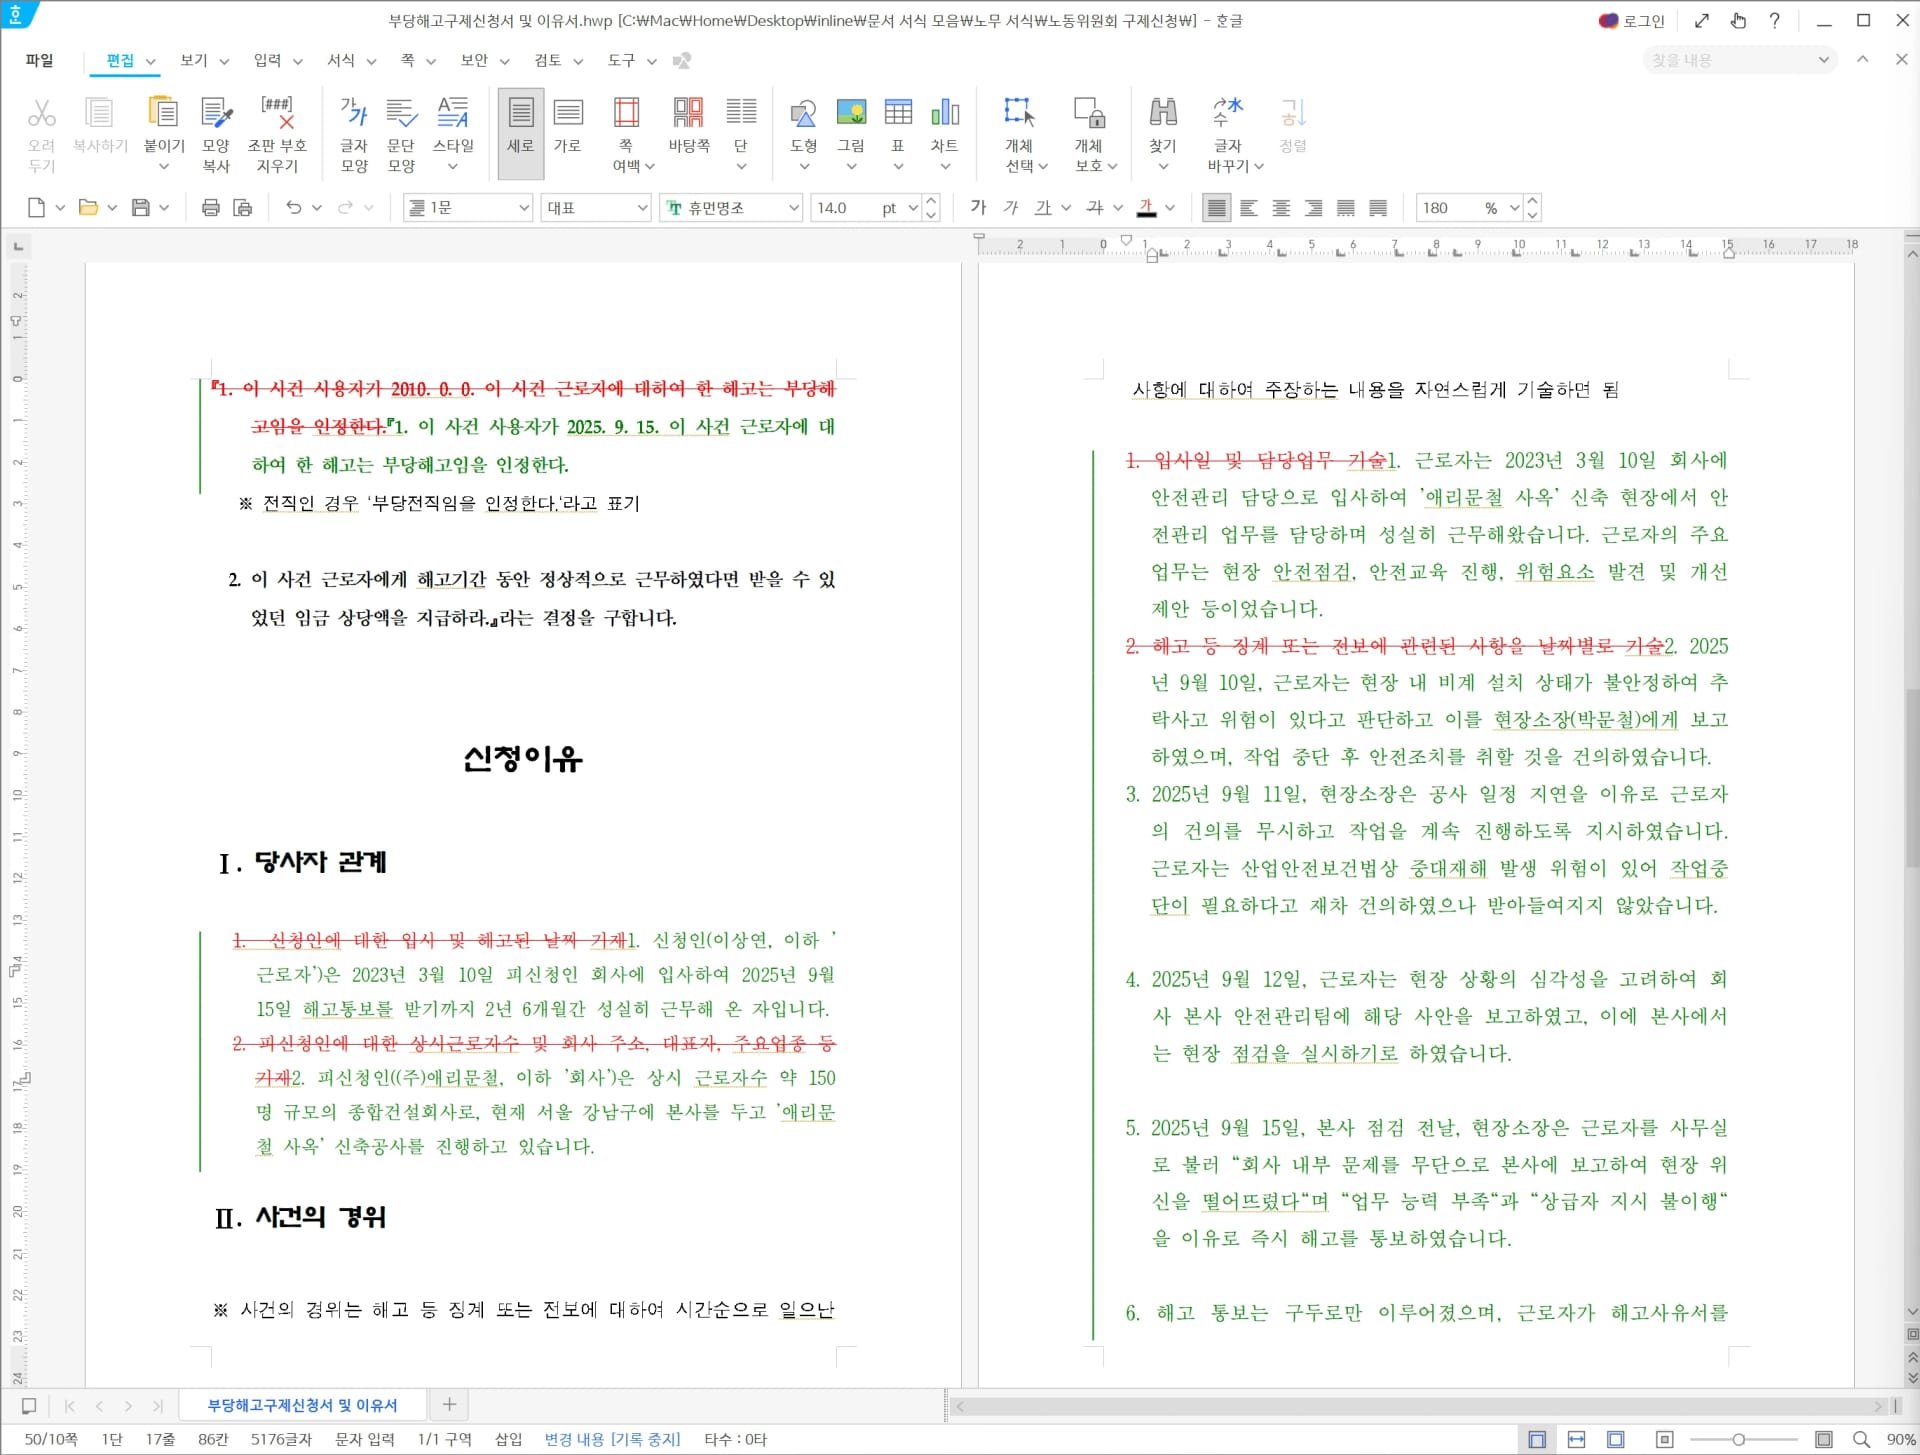Image resolution: width=1920 pixels, height=1455 pixels.
Task: Toggle italic text formatting
Action: (x=1011, y=208)
